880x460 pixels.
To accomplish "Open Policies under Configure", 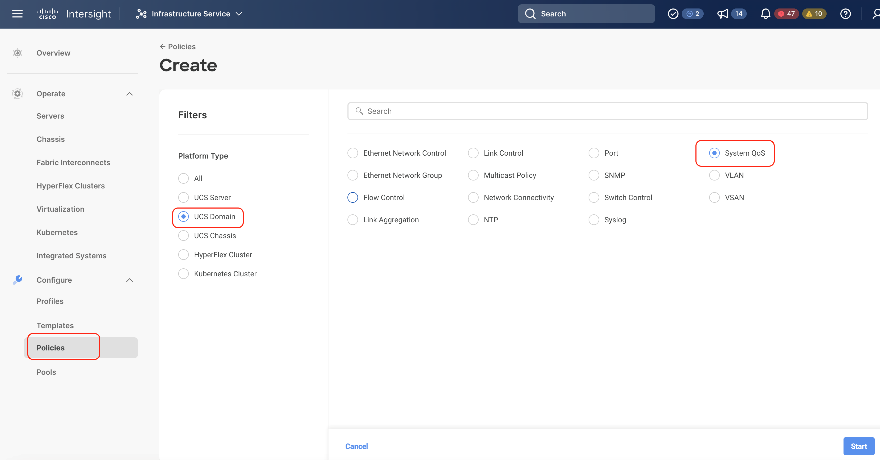I will point(82,348).
